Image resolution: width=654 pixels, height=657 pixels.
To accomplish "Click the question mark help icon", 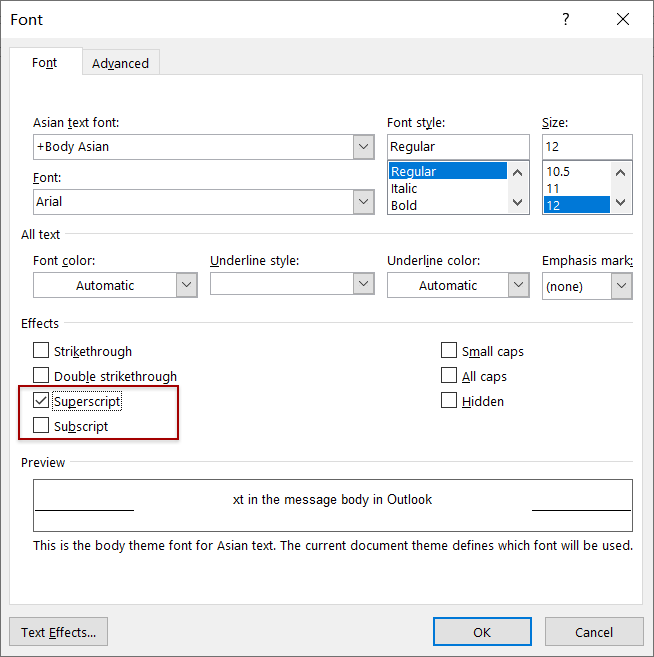I will [566, 19].
